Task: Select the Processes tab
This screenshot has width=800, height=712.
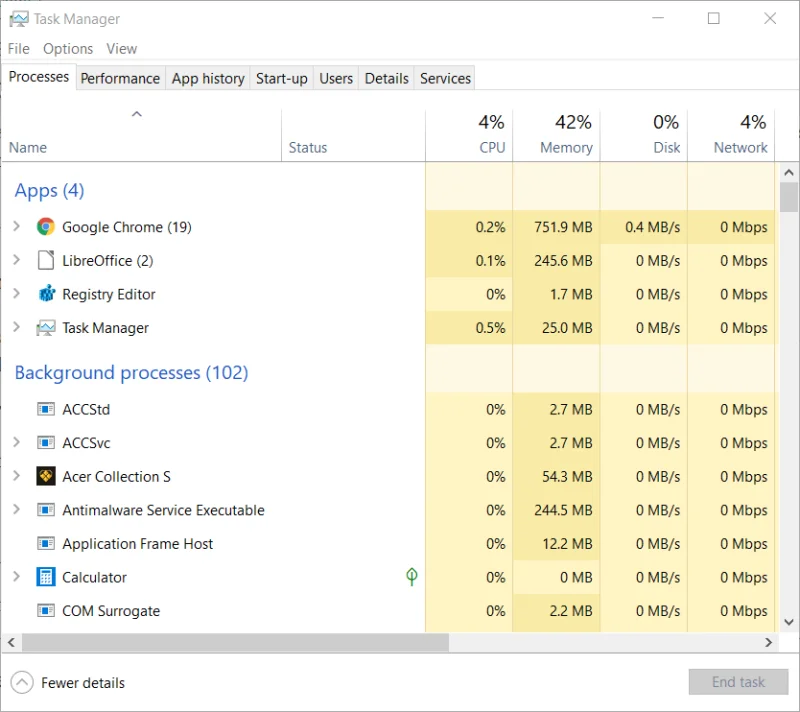Action: coord(39,77)
